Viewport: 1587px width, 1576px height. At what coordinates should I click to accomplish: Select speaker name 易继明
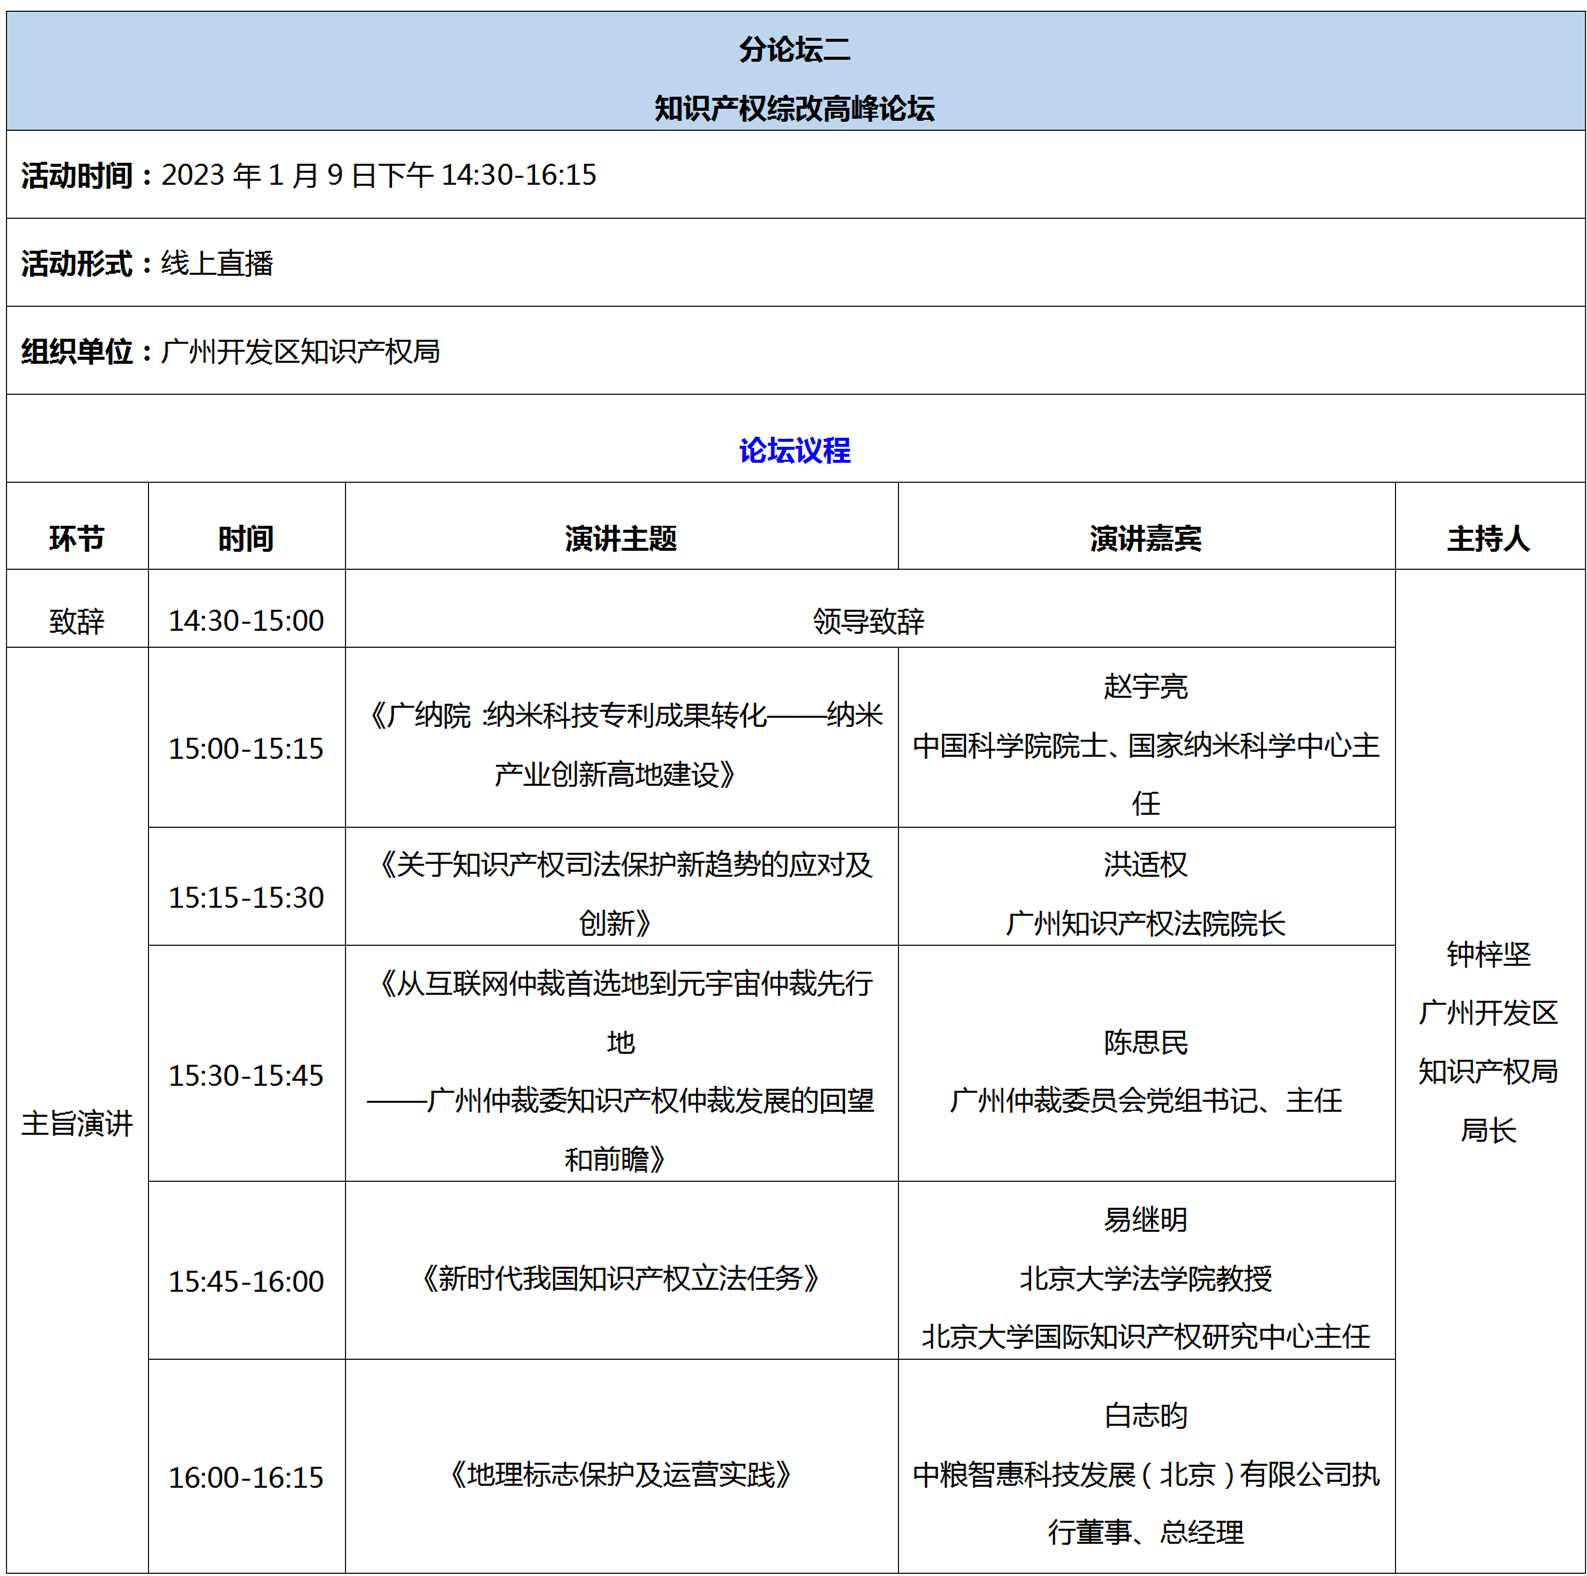[x=1146, y=1219]
